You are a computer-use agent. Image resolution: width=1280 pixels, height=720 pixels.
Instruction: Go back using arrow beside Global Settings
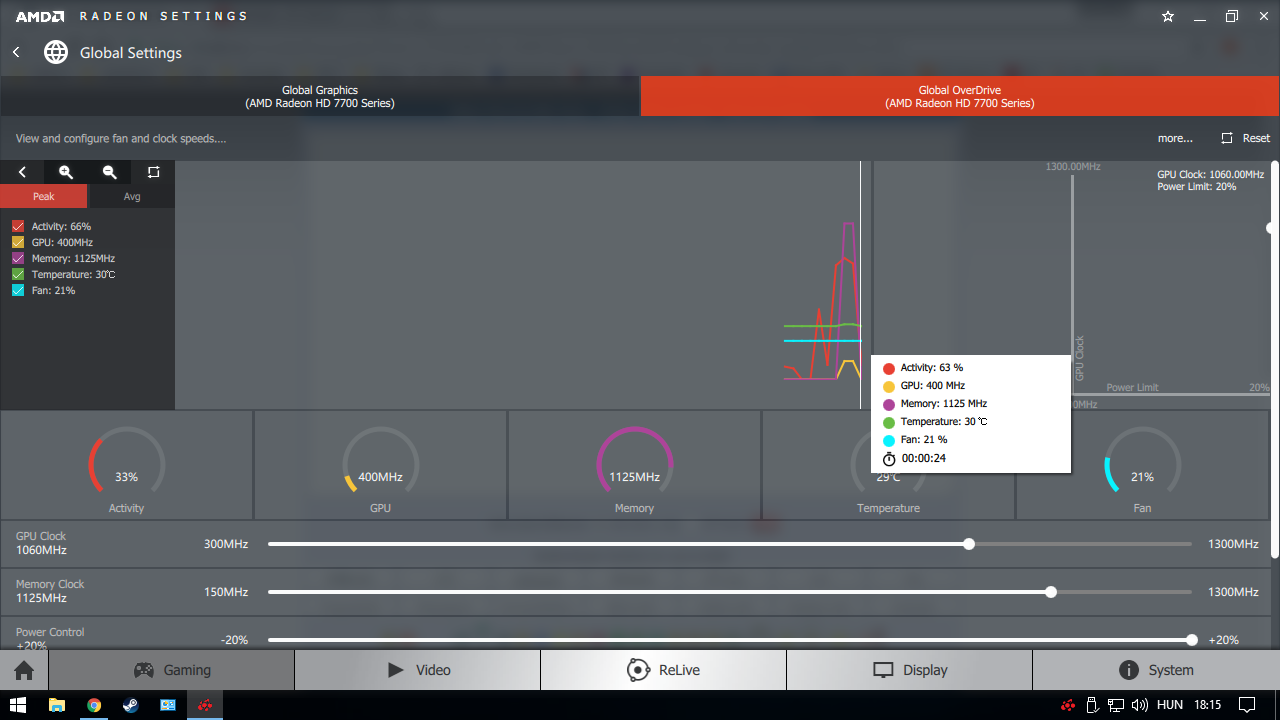click(16, 52)
